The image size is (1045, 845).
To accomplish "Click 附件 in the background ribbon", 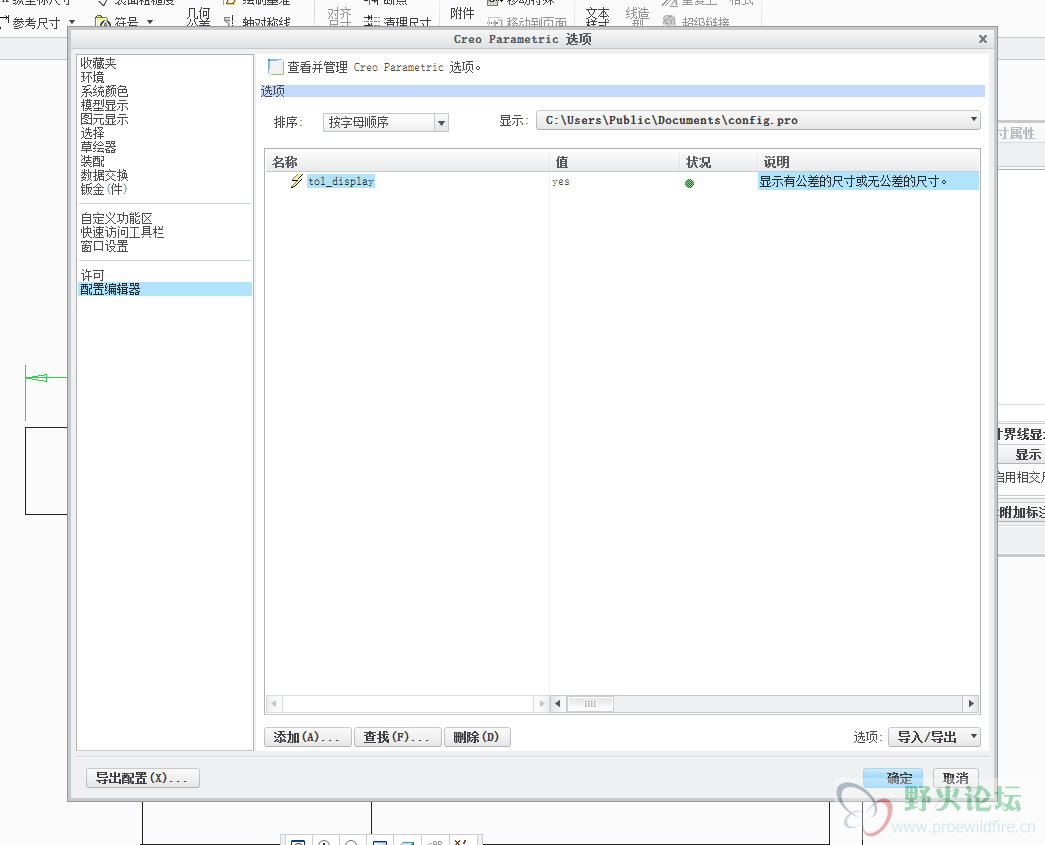I will (x=463, y=13).
